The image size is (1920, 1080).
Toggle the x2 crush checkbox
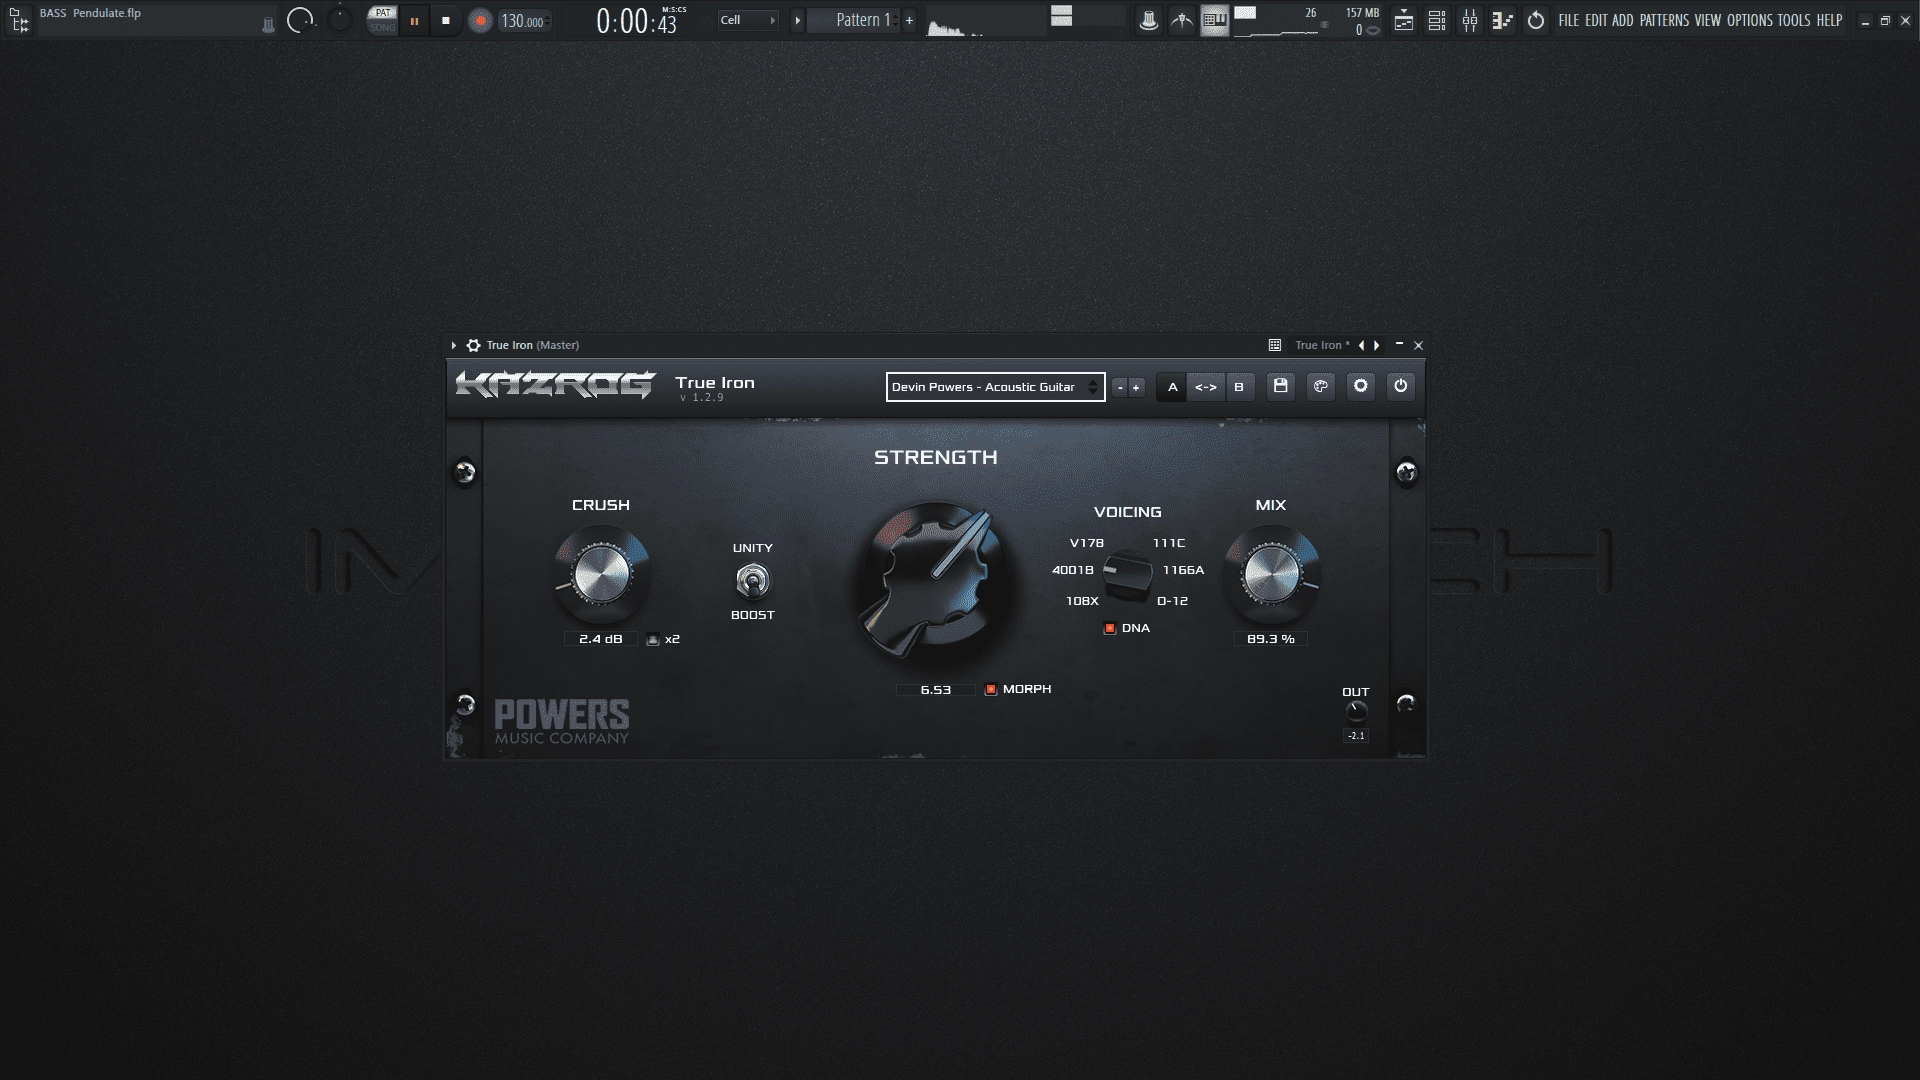(653, 640)
